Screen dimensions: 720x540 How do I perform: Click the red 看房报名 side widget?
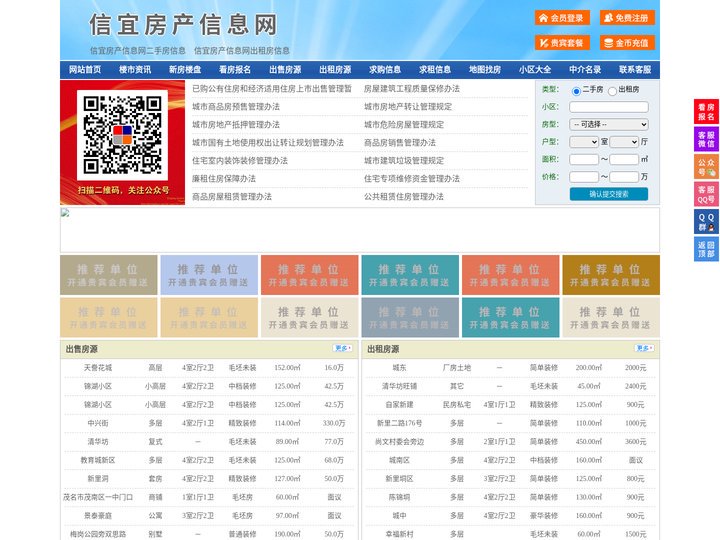coord(706,112)
